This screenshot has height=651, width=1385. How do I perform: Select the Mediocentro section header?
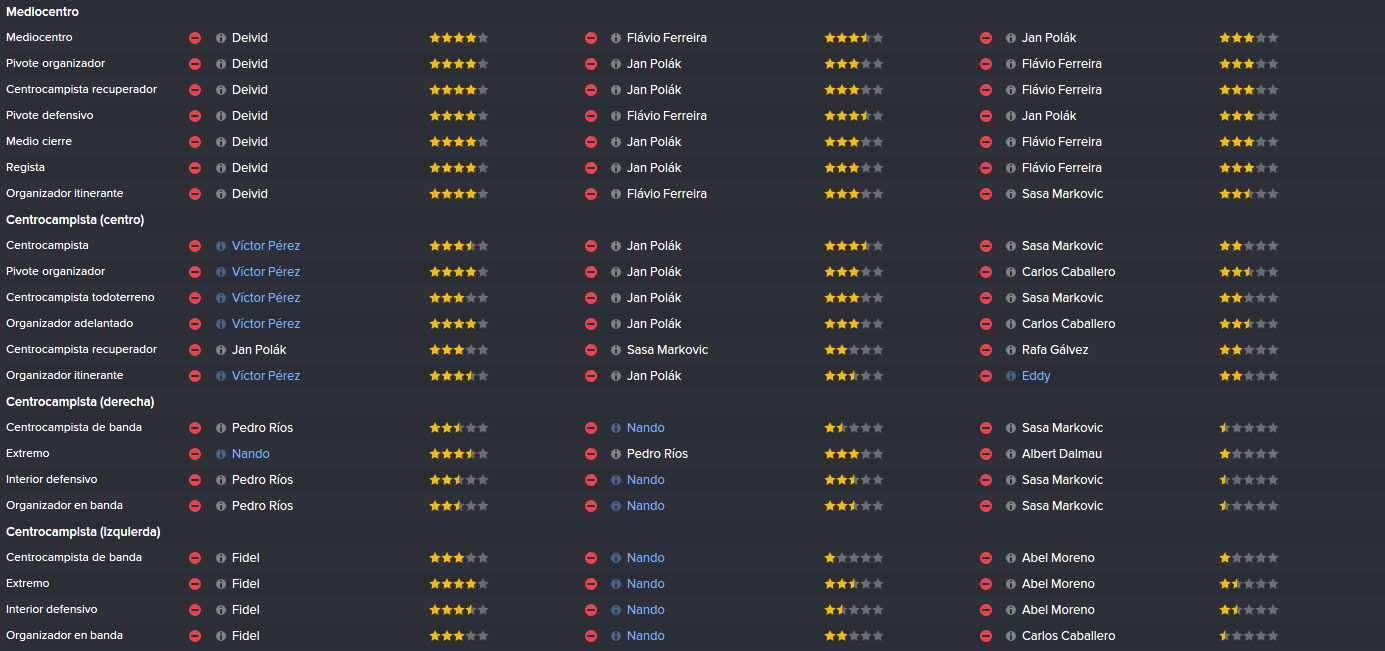[42, 12]
